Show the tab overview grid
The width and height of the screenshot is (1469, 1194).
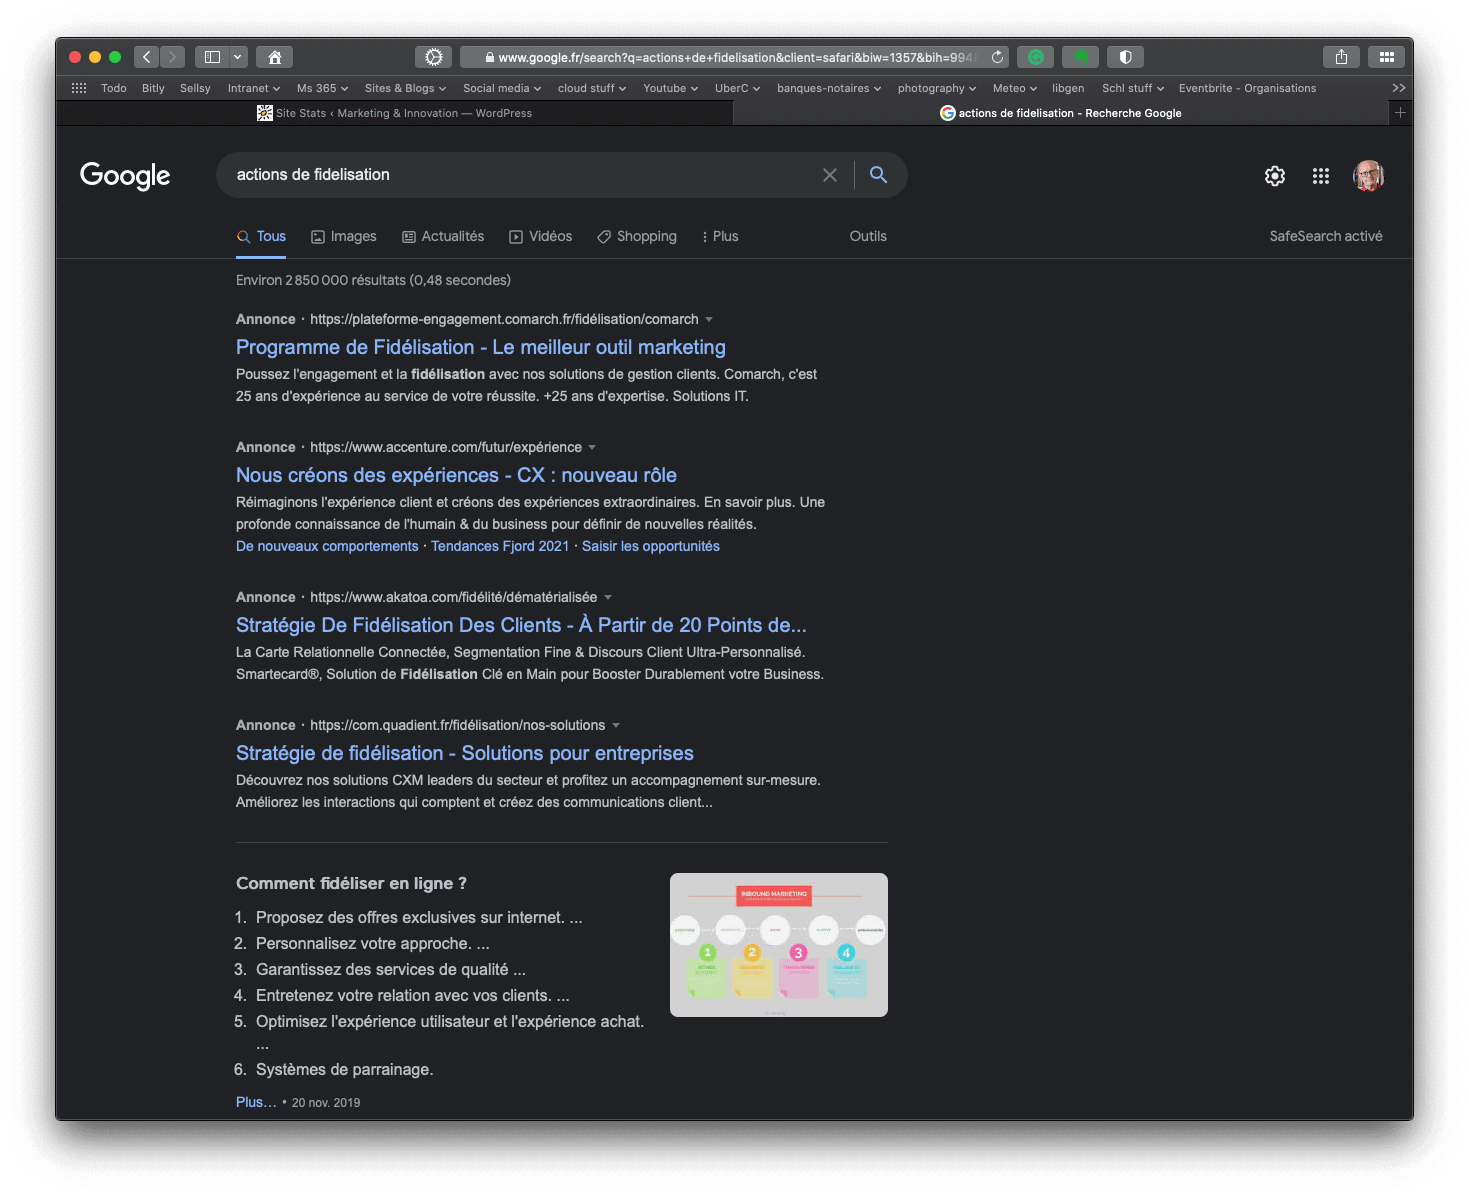point(1387,57)
